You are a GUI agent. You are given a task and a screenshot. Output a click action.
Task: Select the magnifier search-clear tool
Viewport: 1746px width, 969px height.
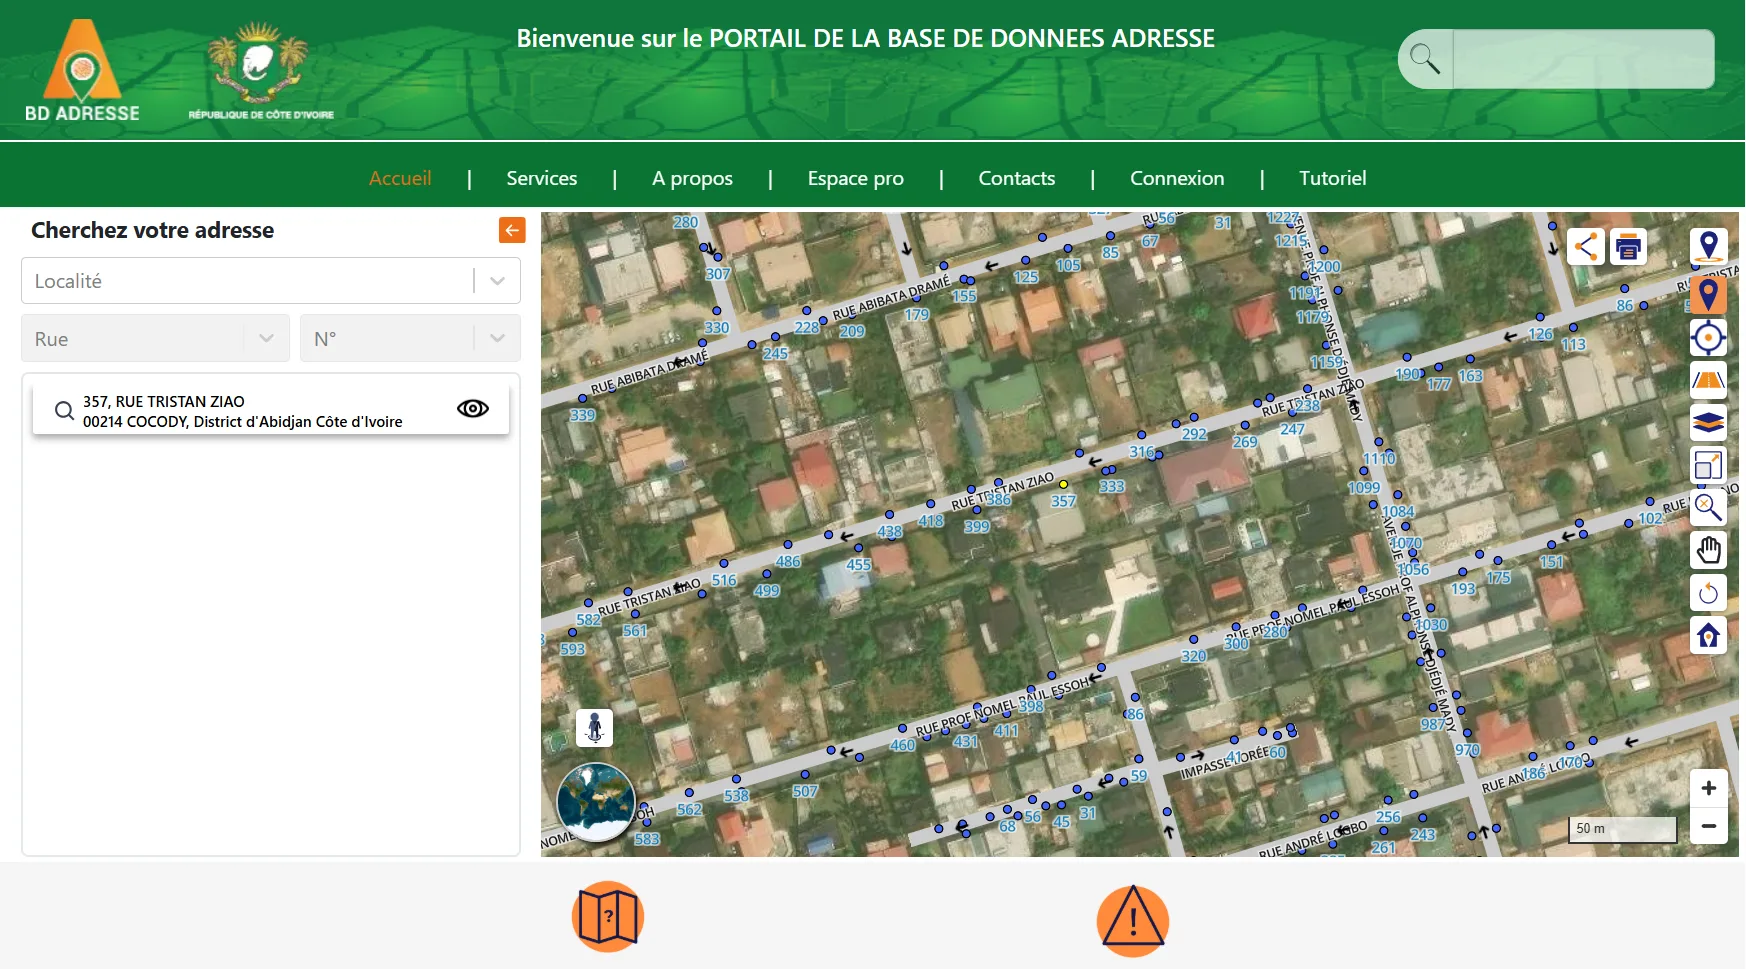pyautogui.click(x=1708, y=507)
